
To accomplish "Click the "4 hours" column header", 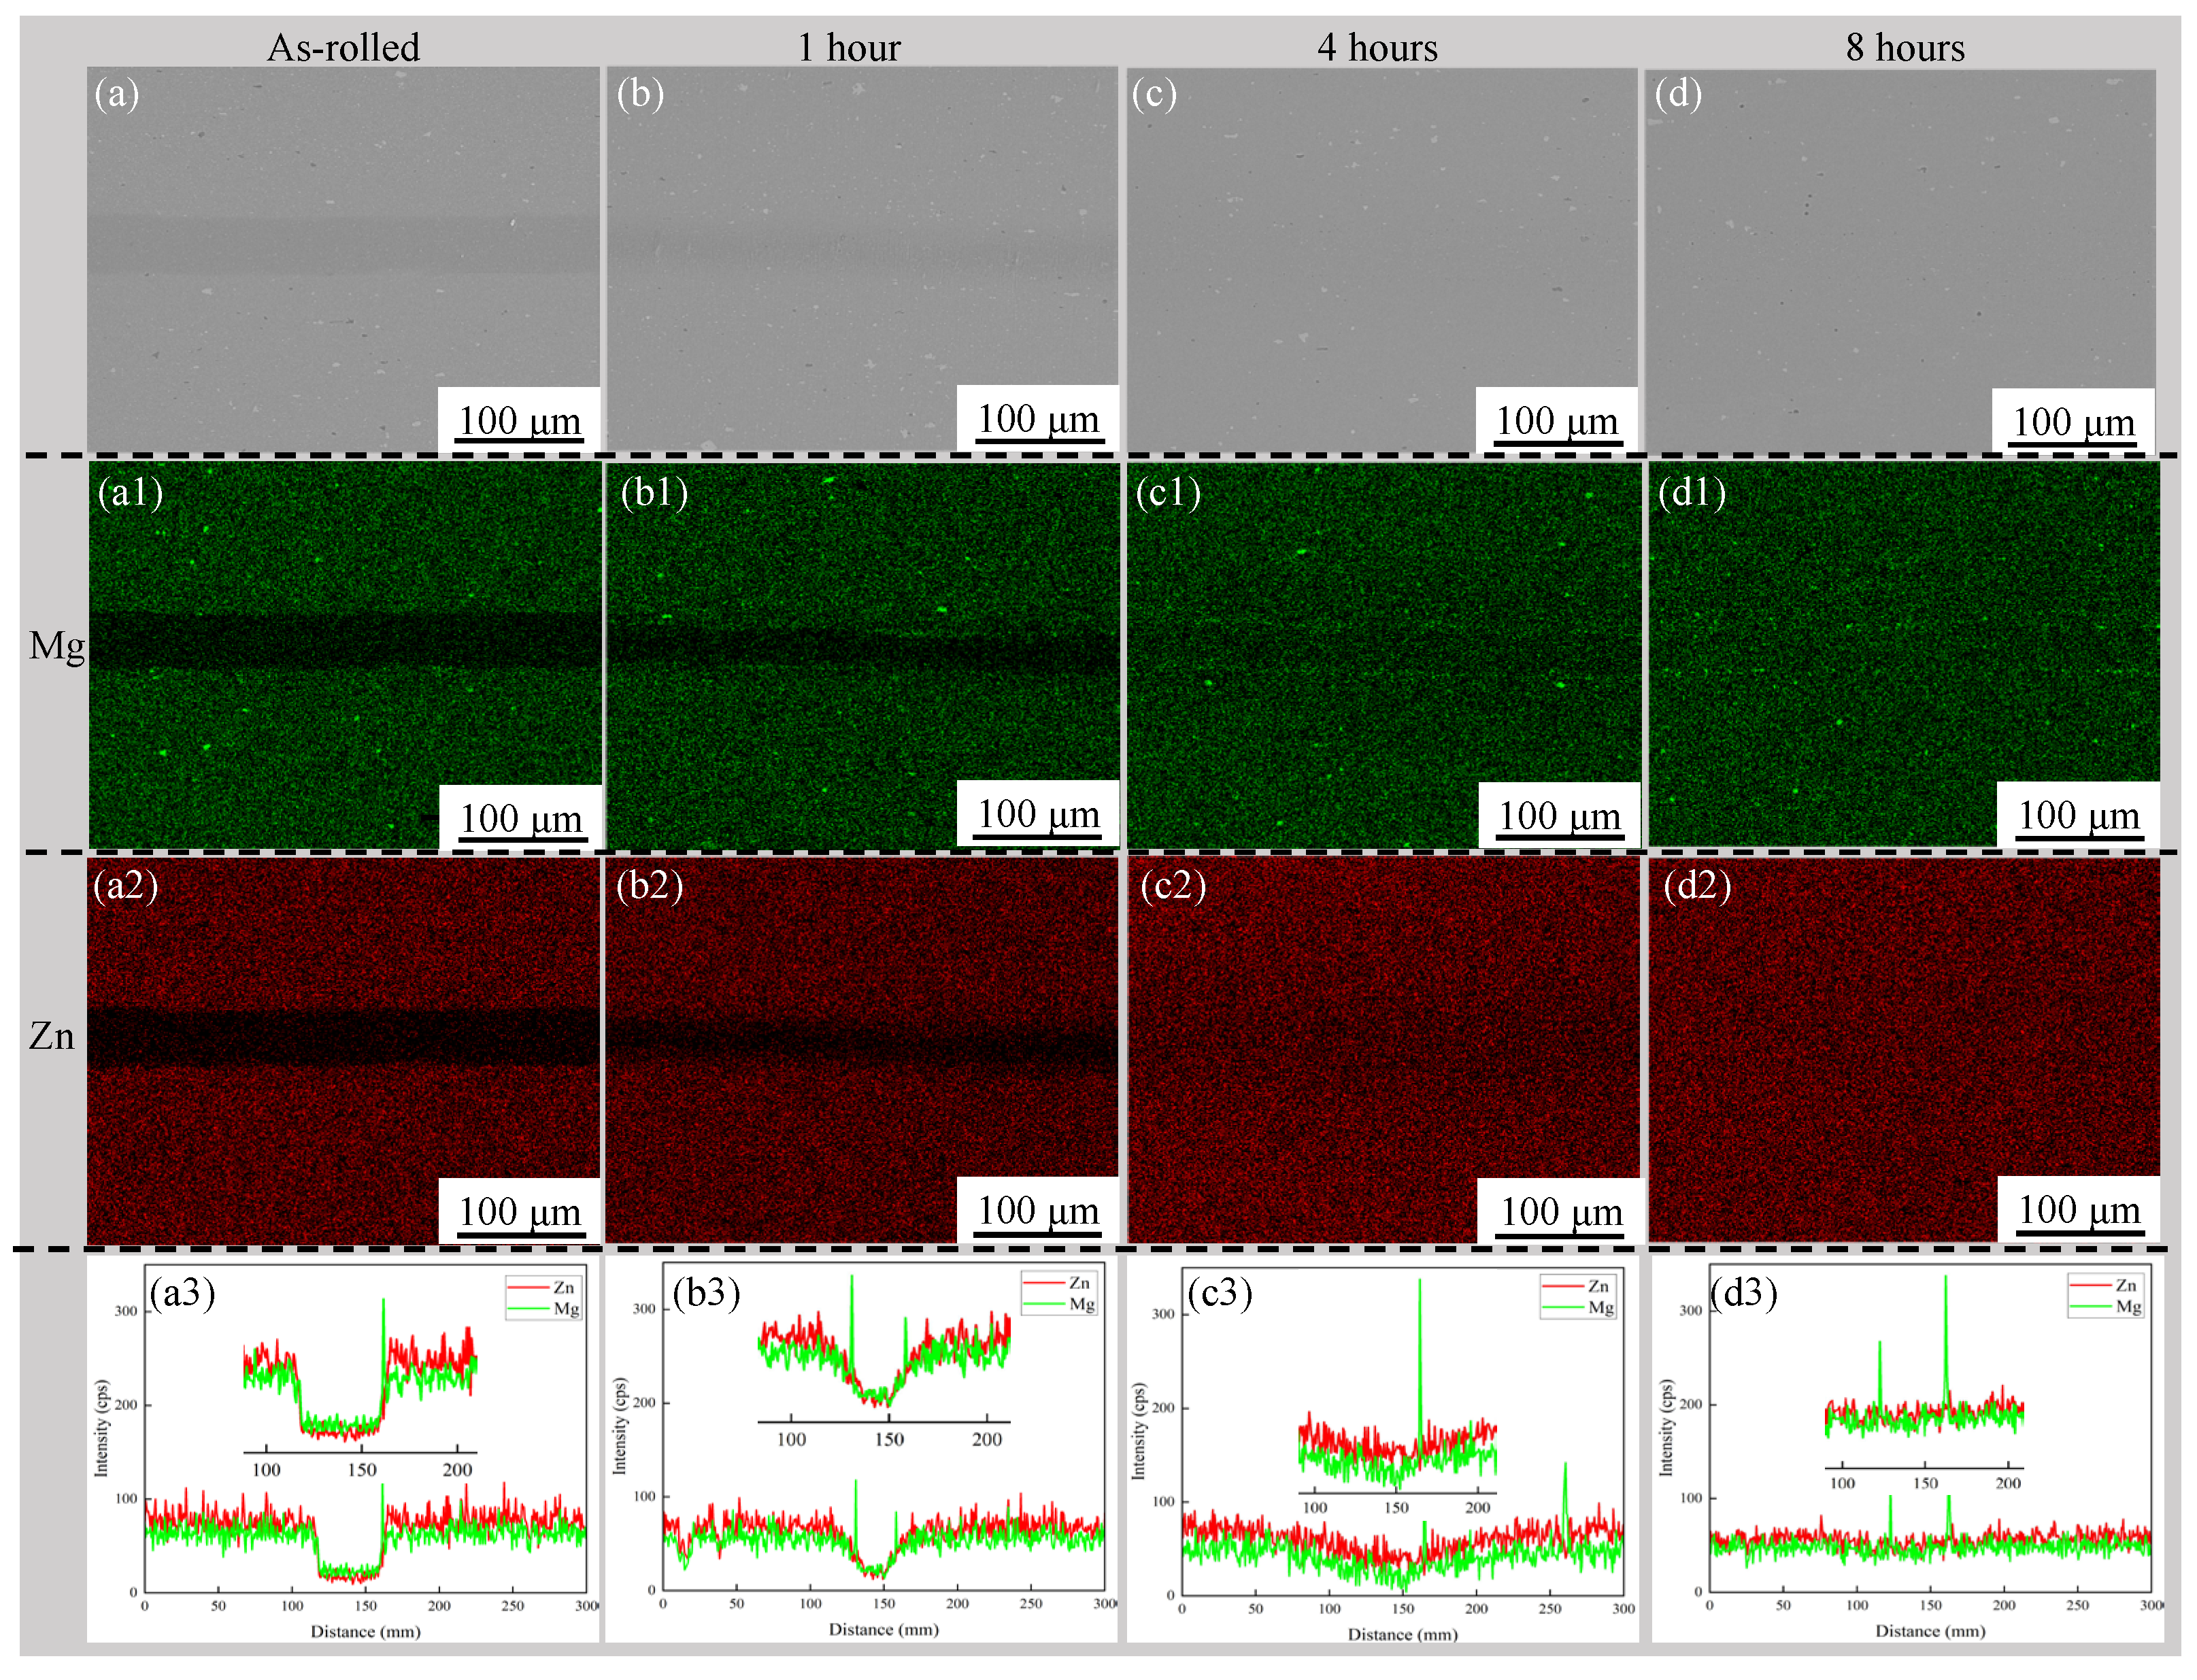I will click(x=1377, y=48).
